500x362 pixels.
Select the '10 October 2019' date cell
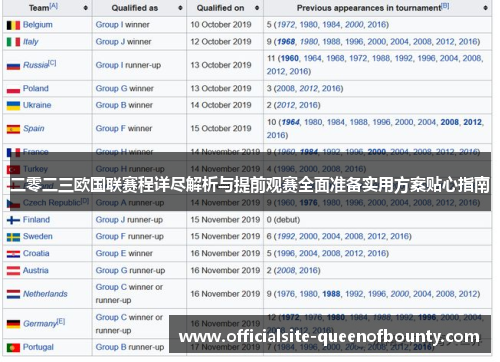pyautogui.click(x=221, y=25)
